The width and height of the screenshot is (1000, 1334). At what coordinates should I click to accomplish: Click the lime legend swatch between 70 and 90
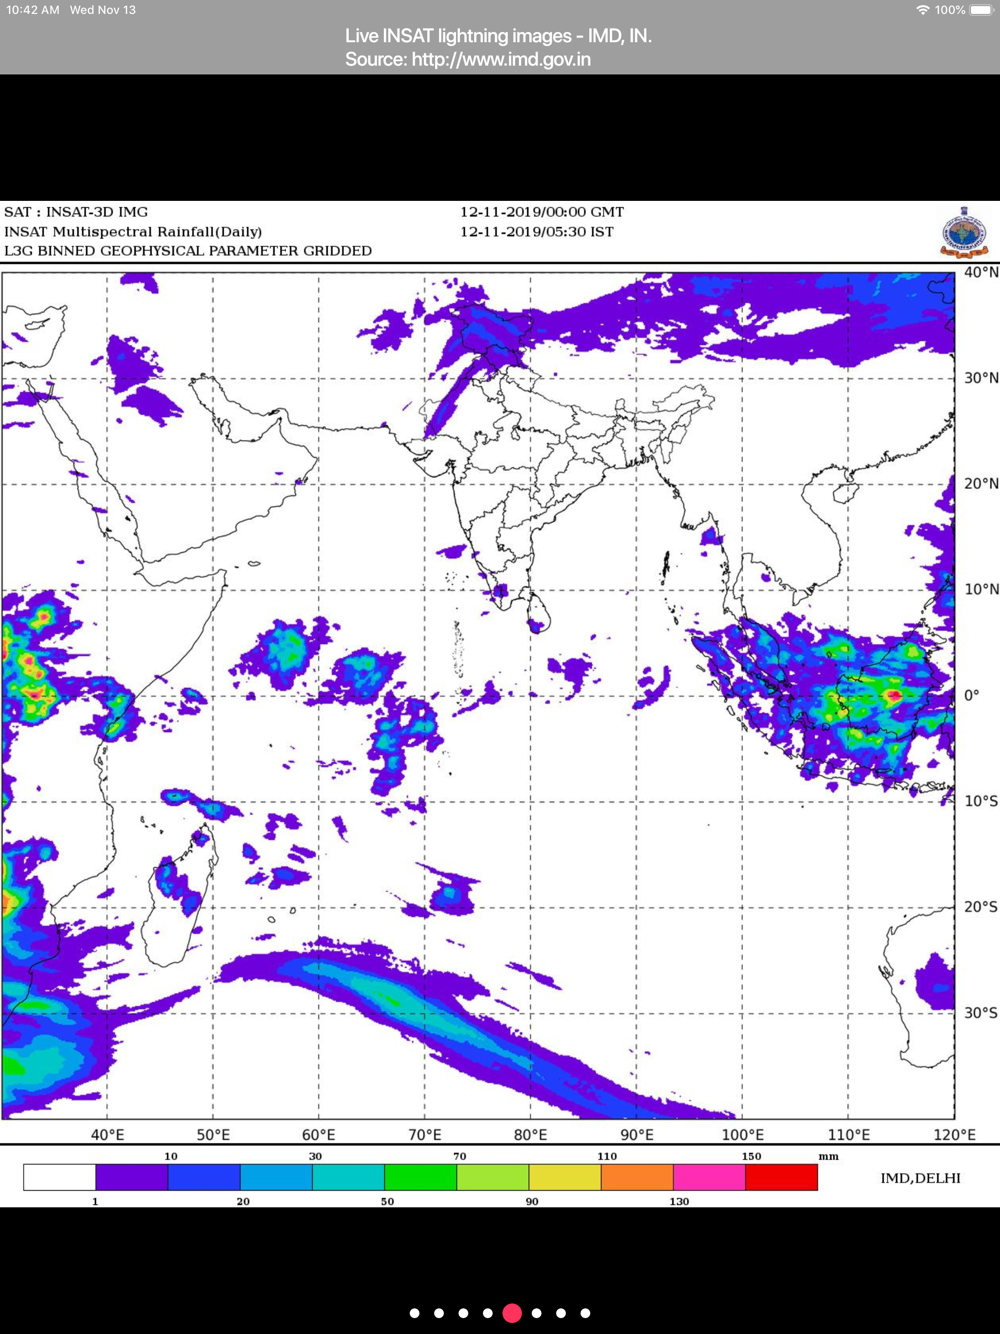[x=493, y=1177]
